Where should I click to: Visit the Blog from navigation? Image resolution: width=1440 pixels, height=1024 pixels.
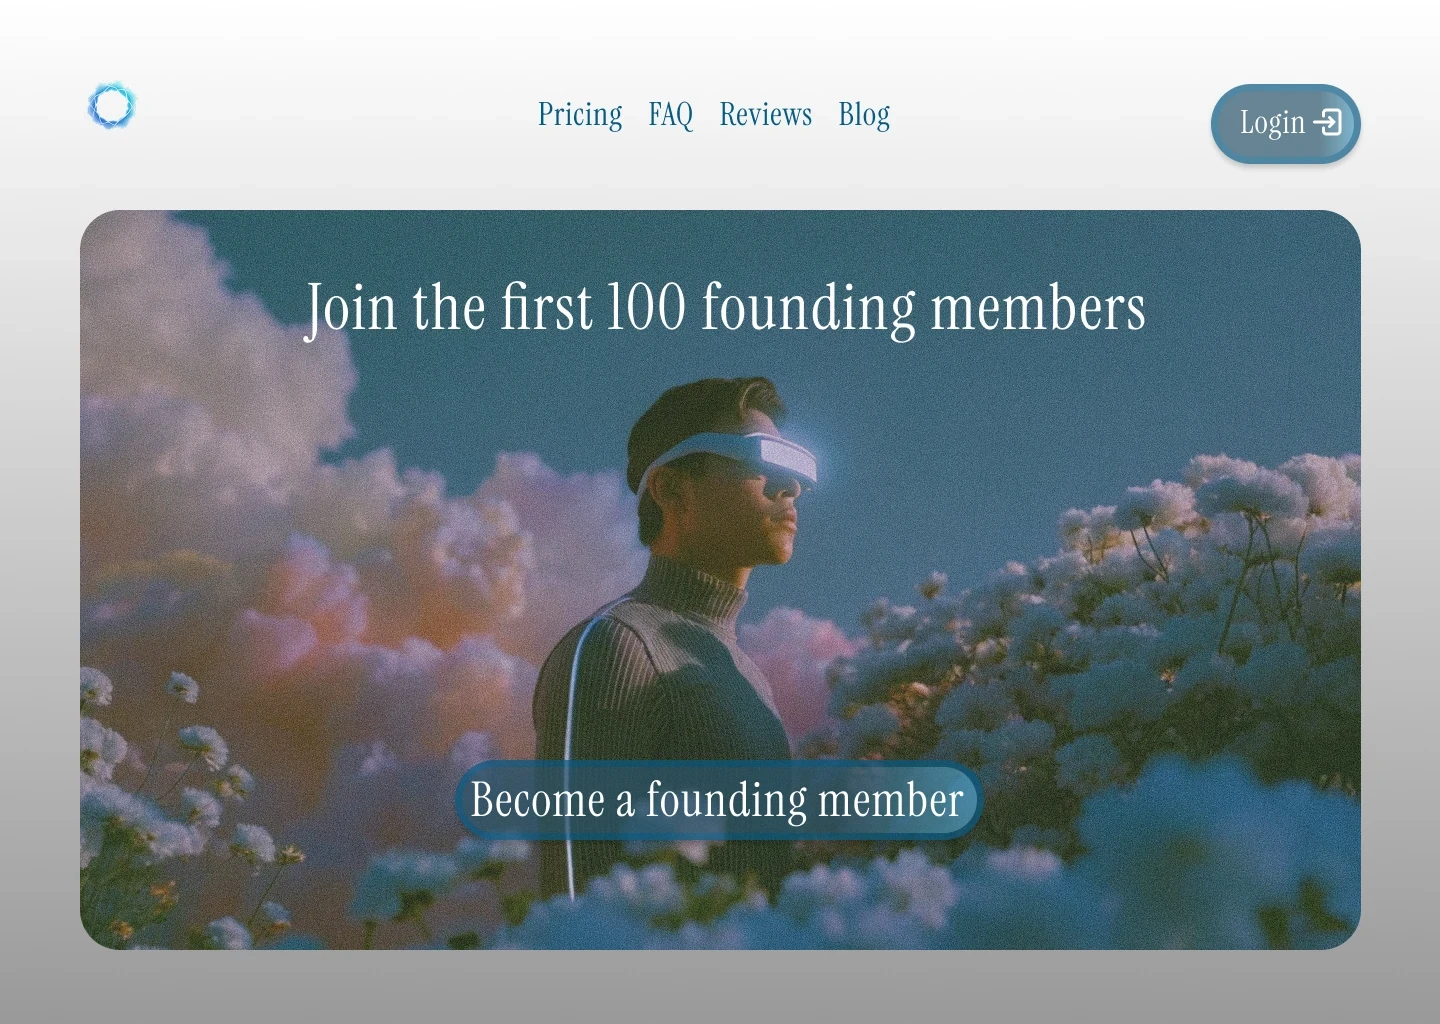(864, 115)
